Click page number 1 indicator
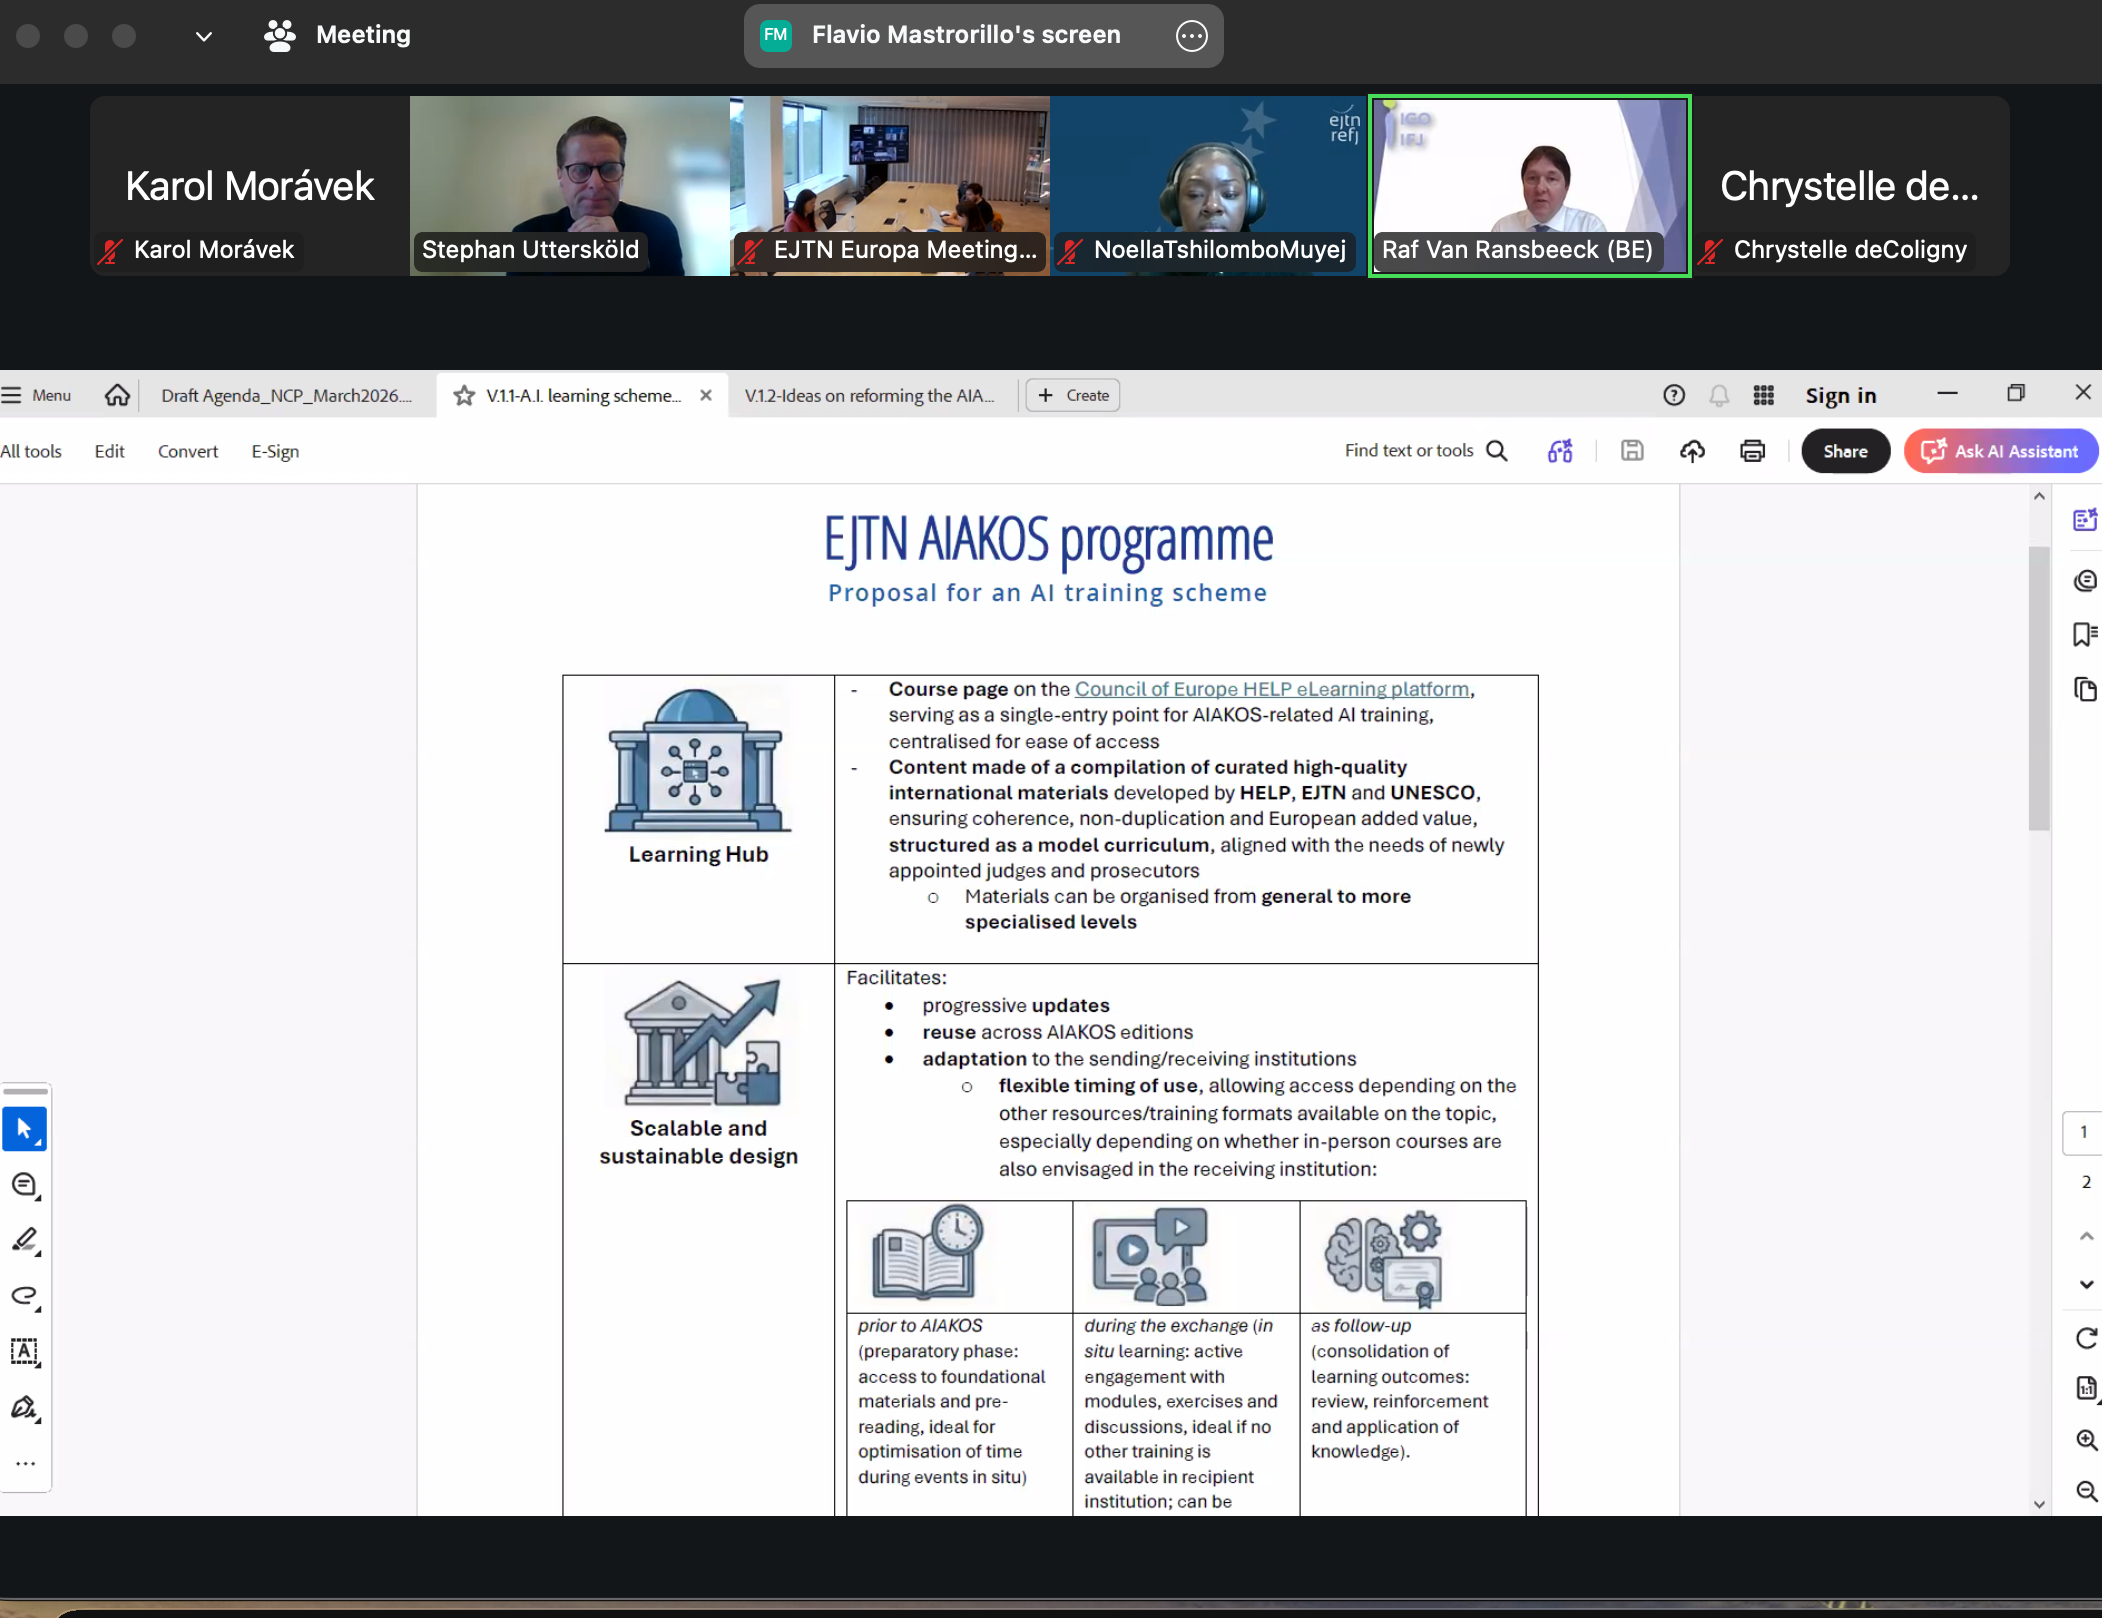 (x=2084, y=1132)
